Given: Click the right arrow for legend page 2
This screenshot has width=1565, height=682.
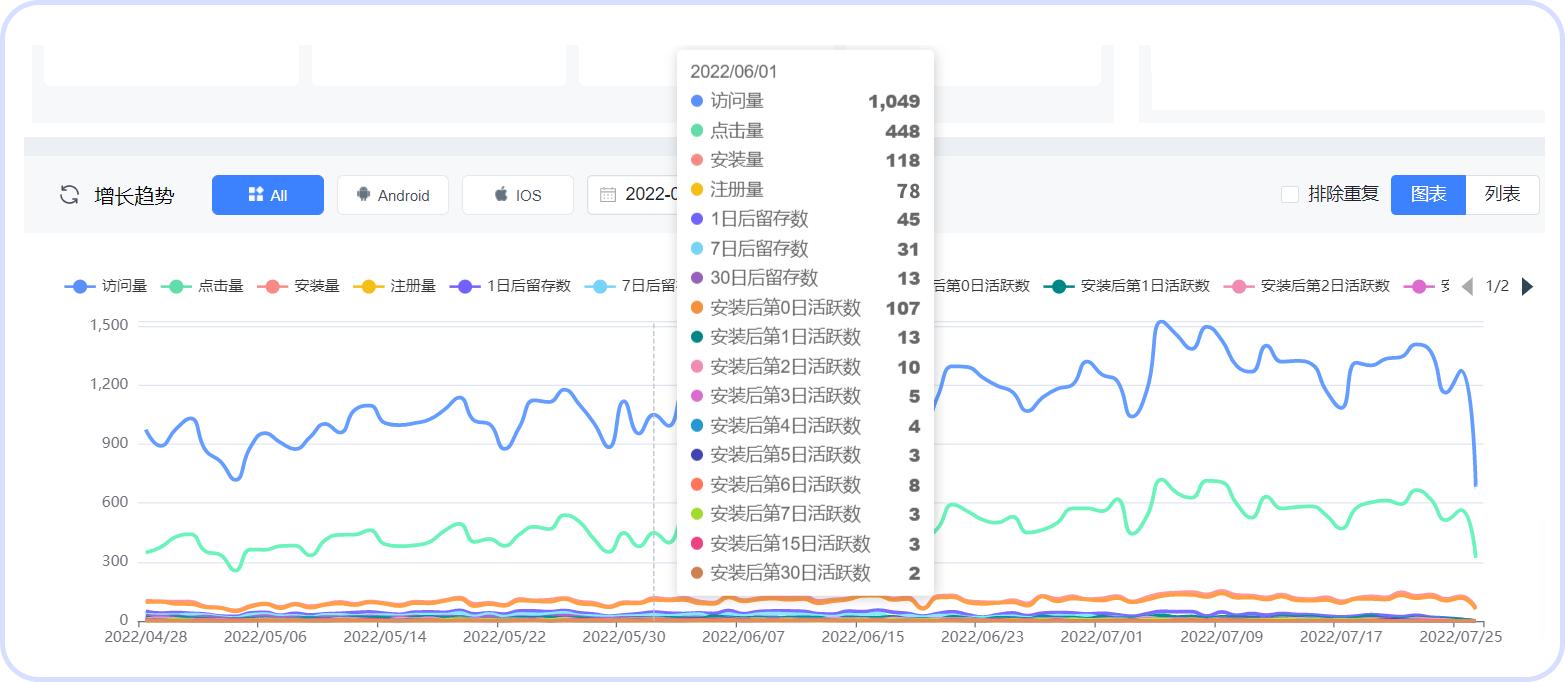Looking at the screenshot, I should click(1526, 286).
